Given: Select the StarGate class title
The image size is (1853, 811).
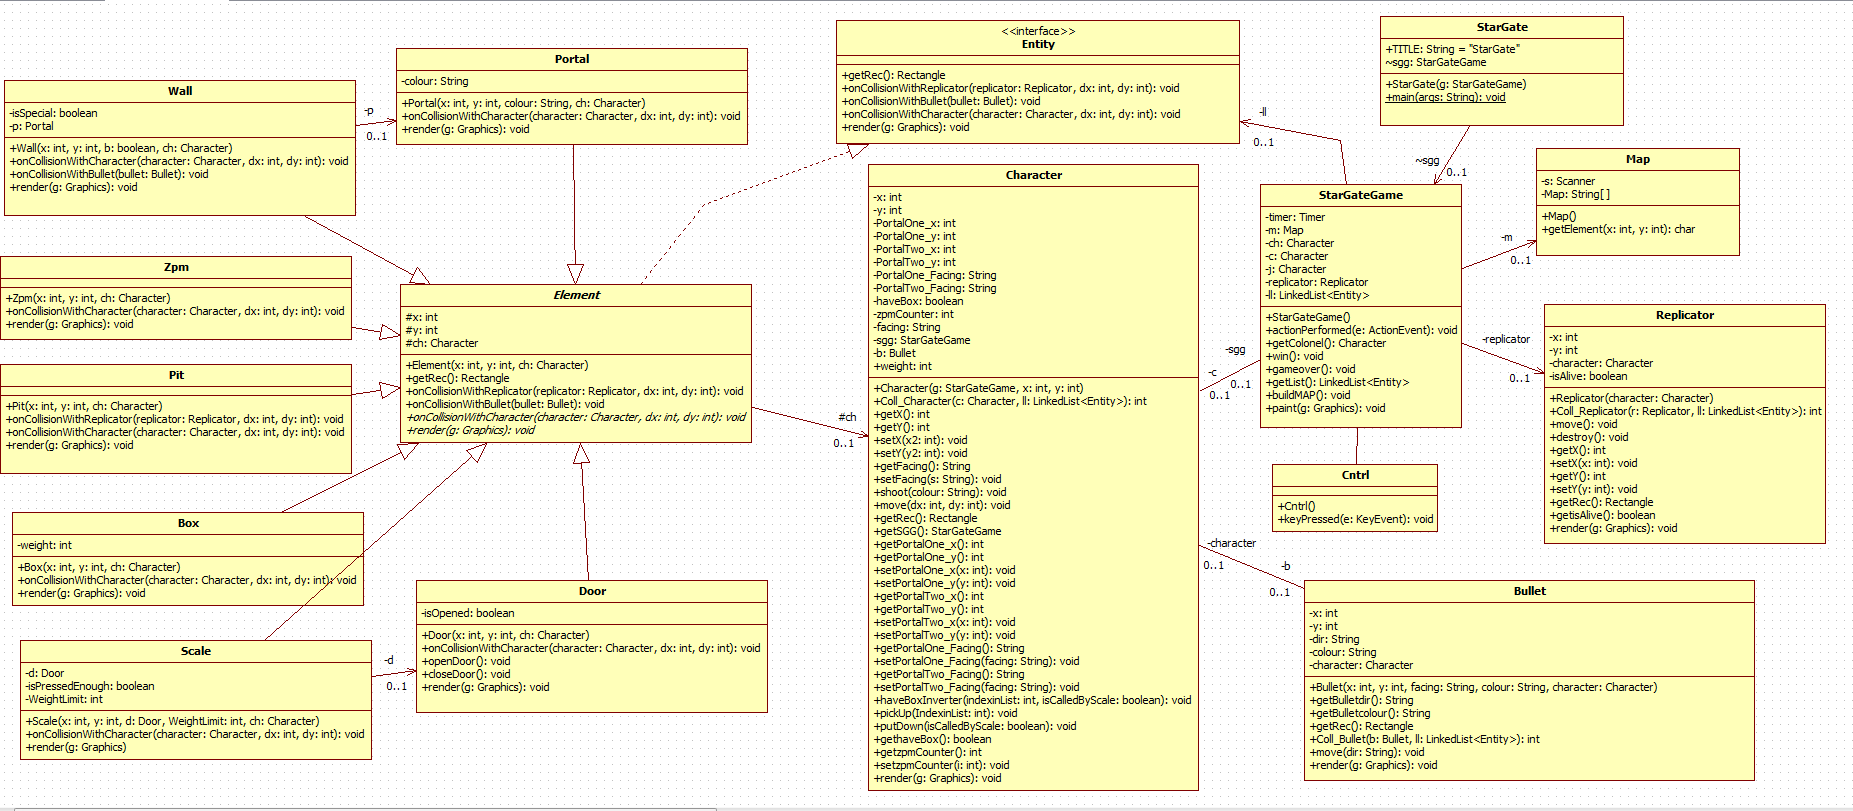Looking at the screenshot, I should tap(1502, 27).
